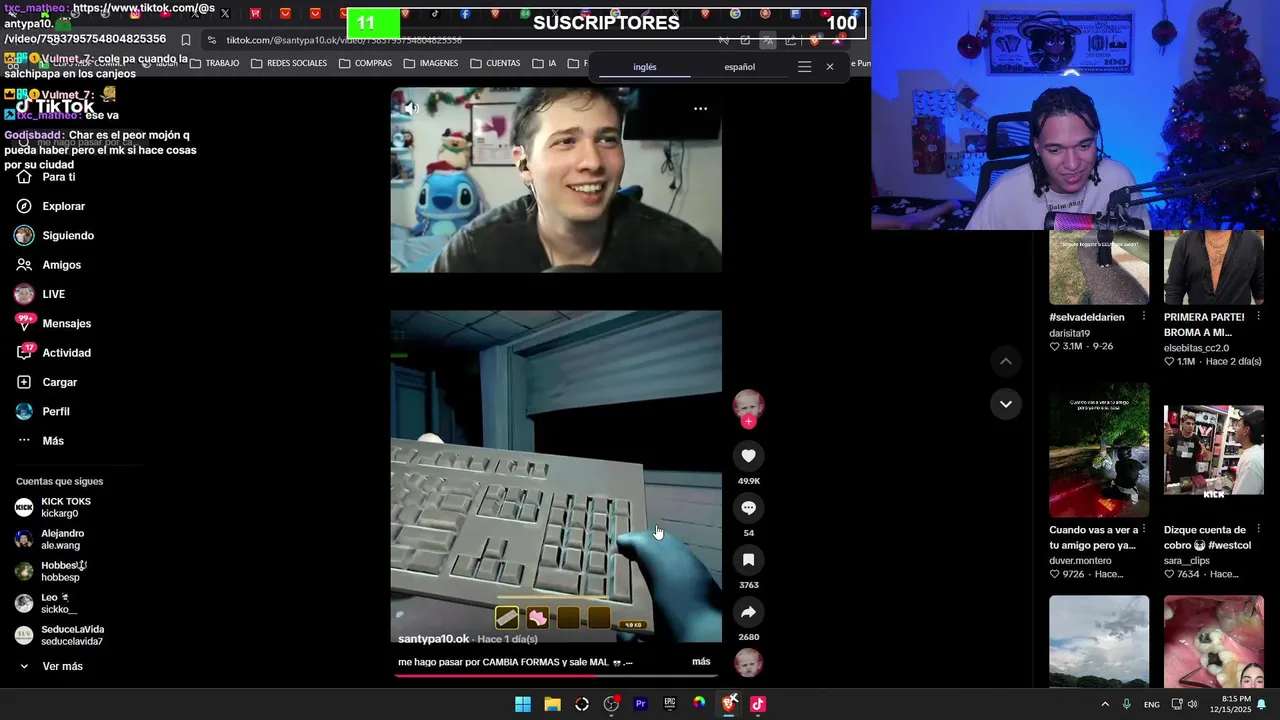The image size is (1280, 720).
Task: Open the Brave Shields lion icon
Action: (x=815, y=40)
